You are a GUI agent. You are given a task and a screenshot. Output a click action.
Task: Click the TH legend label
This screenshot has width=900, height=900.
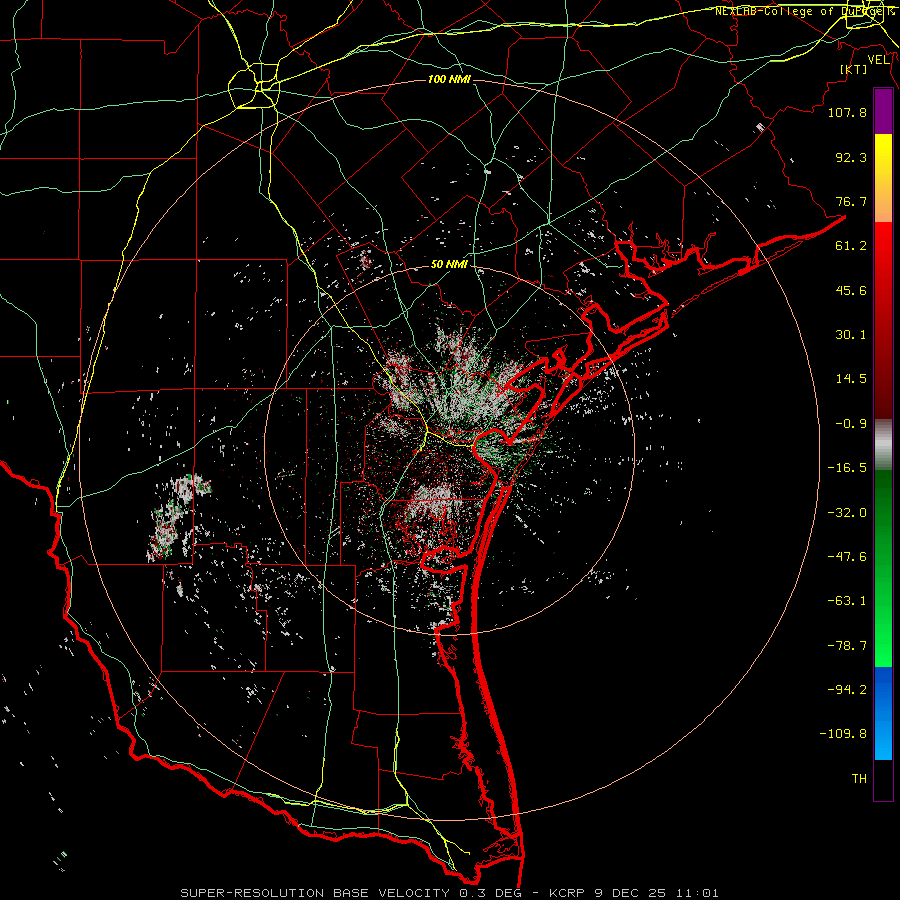point(859,779)
